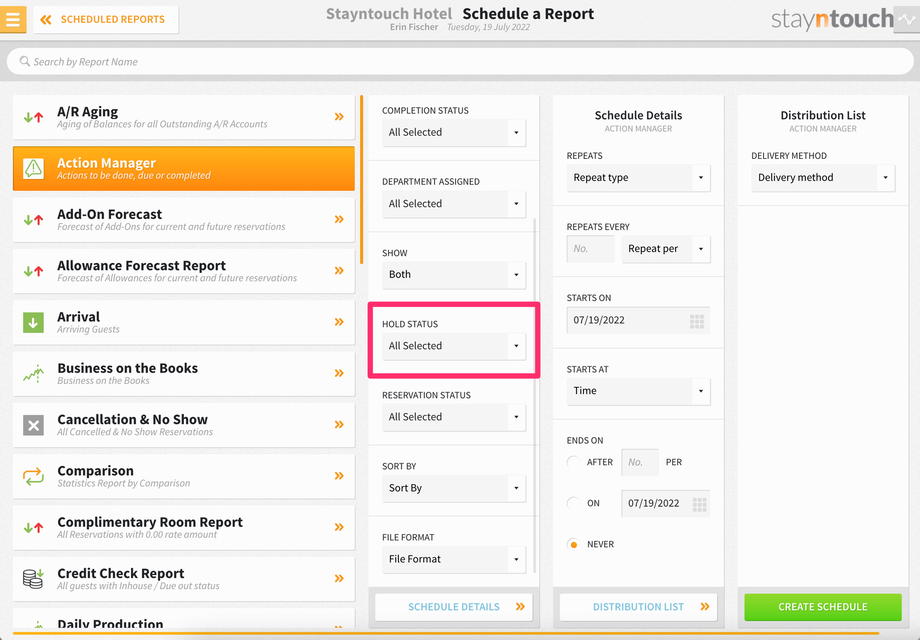The height and width of the screenshot is (640, 920).
Task: Go back to Scheduled Reports
Action: 106,19
